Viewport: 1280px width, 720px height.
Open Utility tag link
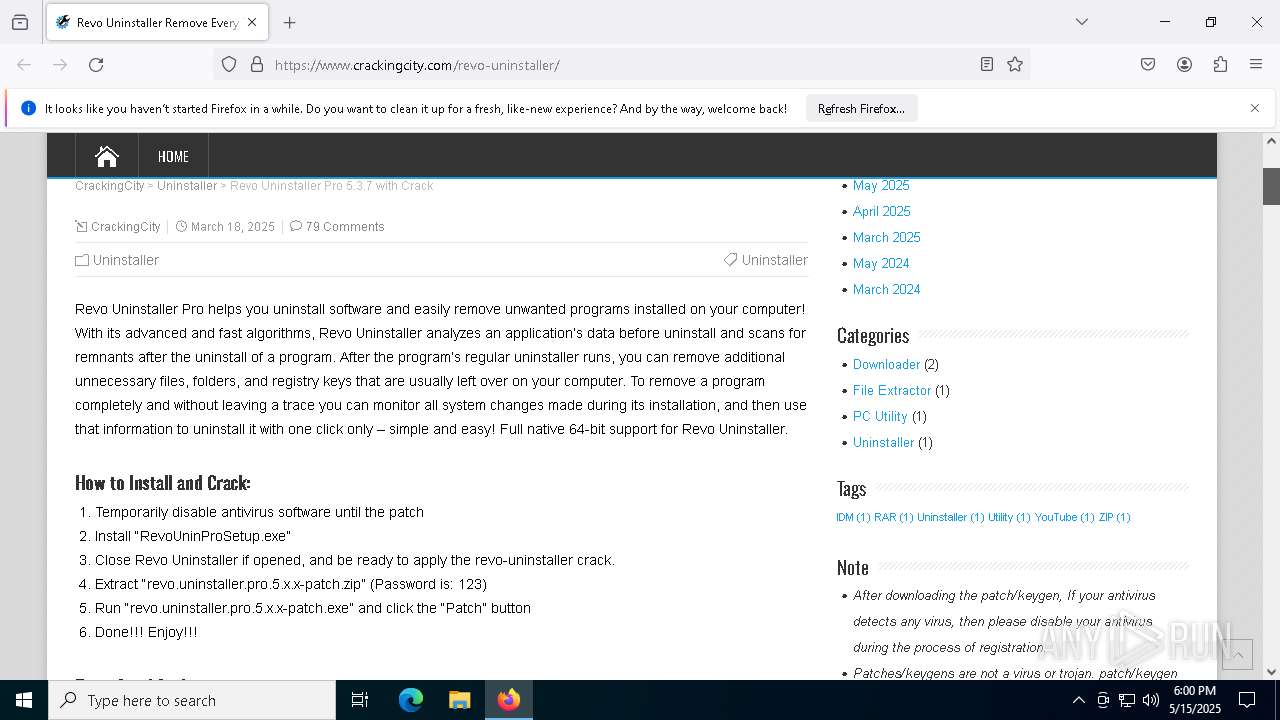tap(1009, 518)
